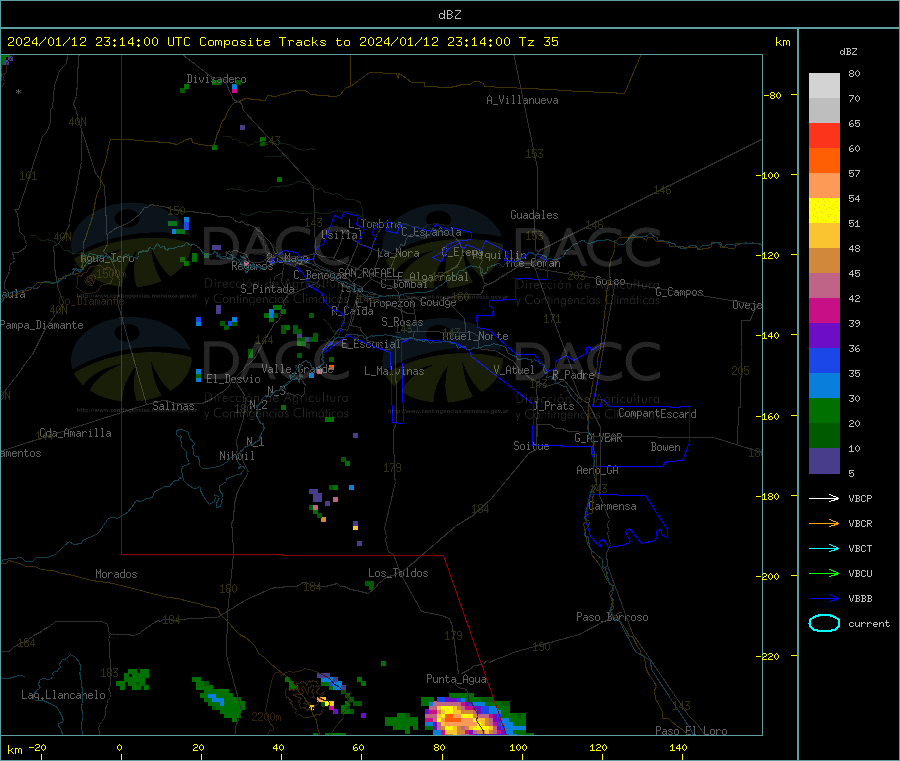Click the 'Nihuil' map label

tap(236, 456)
